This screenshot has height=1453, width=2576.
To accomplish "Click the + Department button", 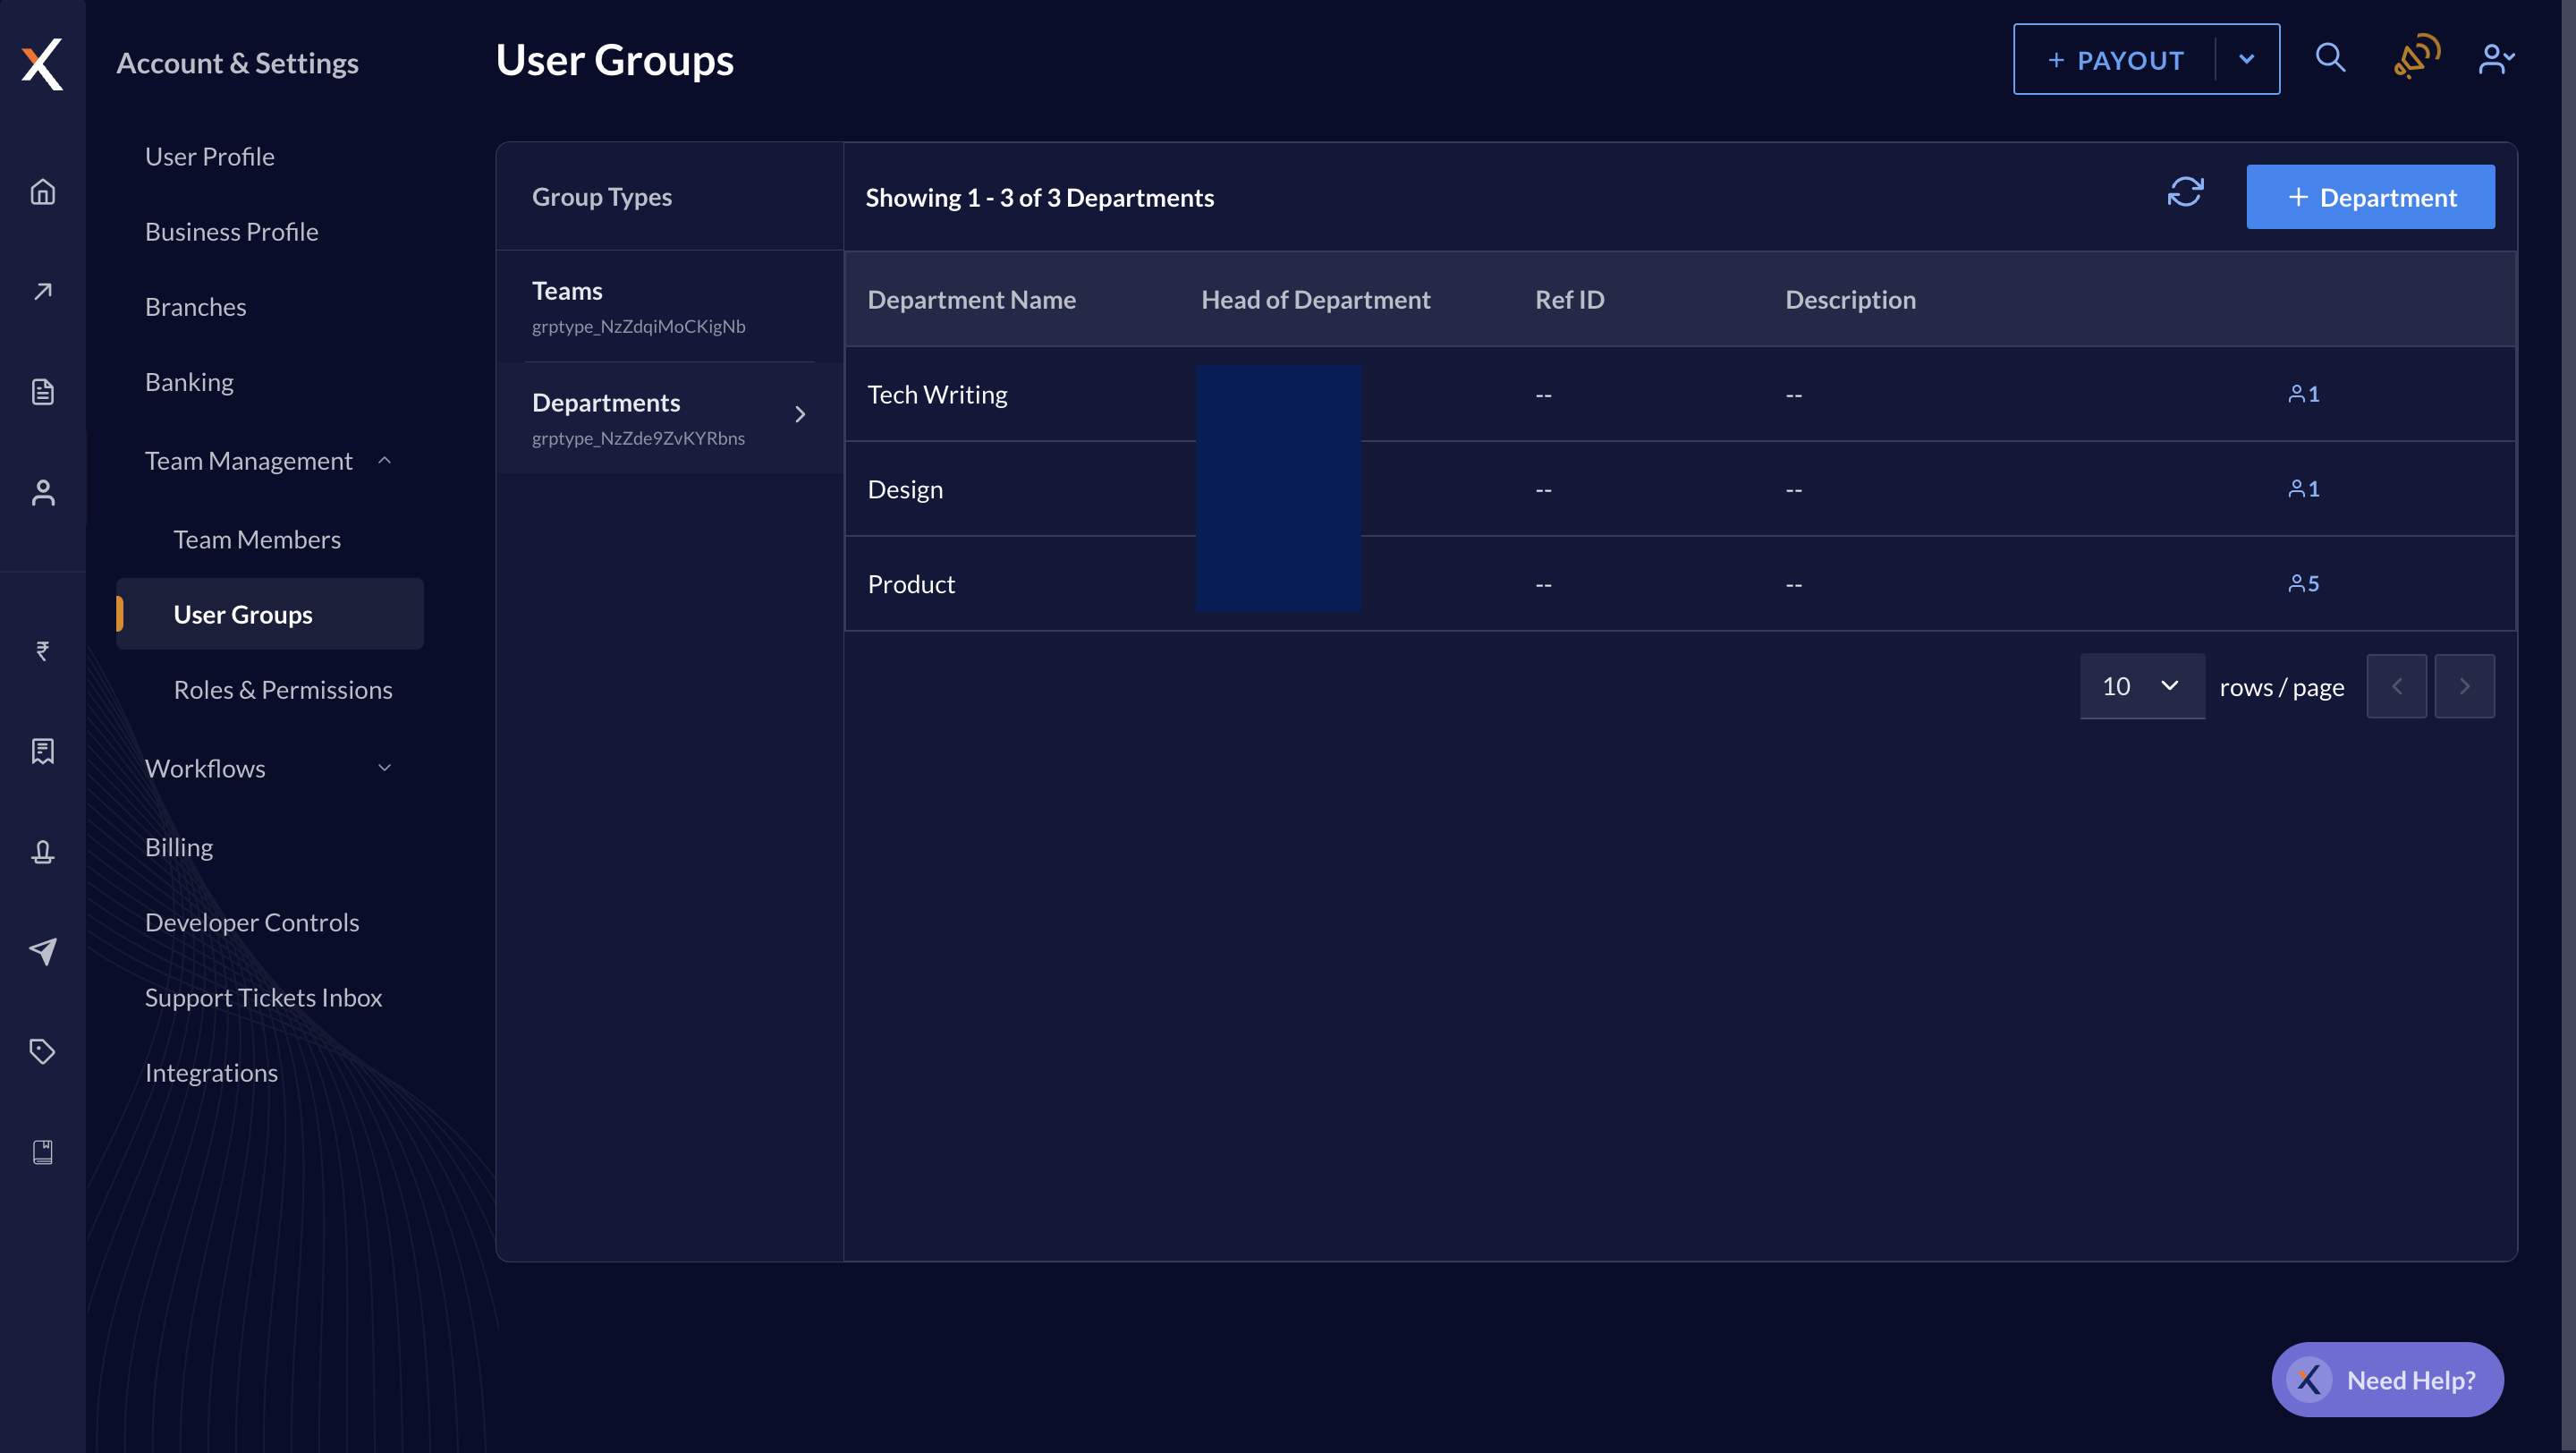I will (2371, 197).
